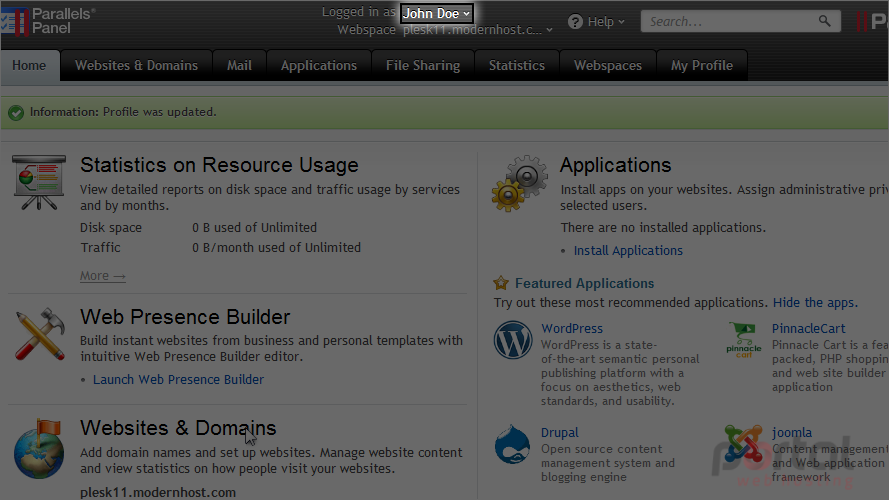The width and height of the screenshot is (889, 500).
Task: Click the green checkmark information icon
Action: [16, 112]
